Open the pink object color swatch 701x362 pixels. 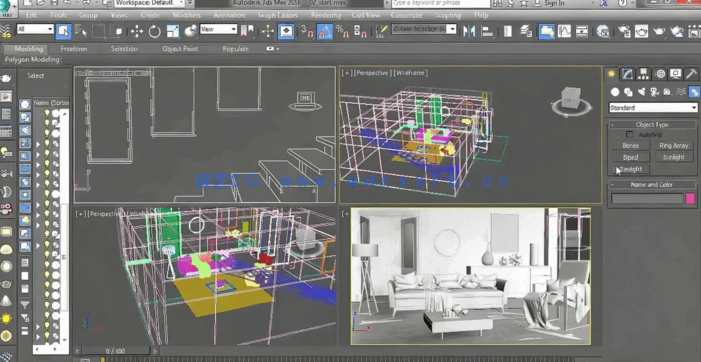pyautogui.click(x=690, y=198)
